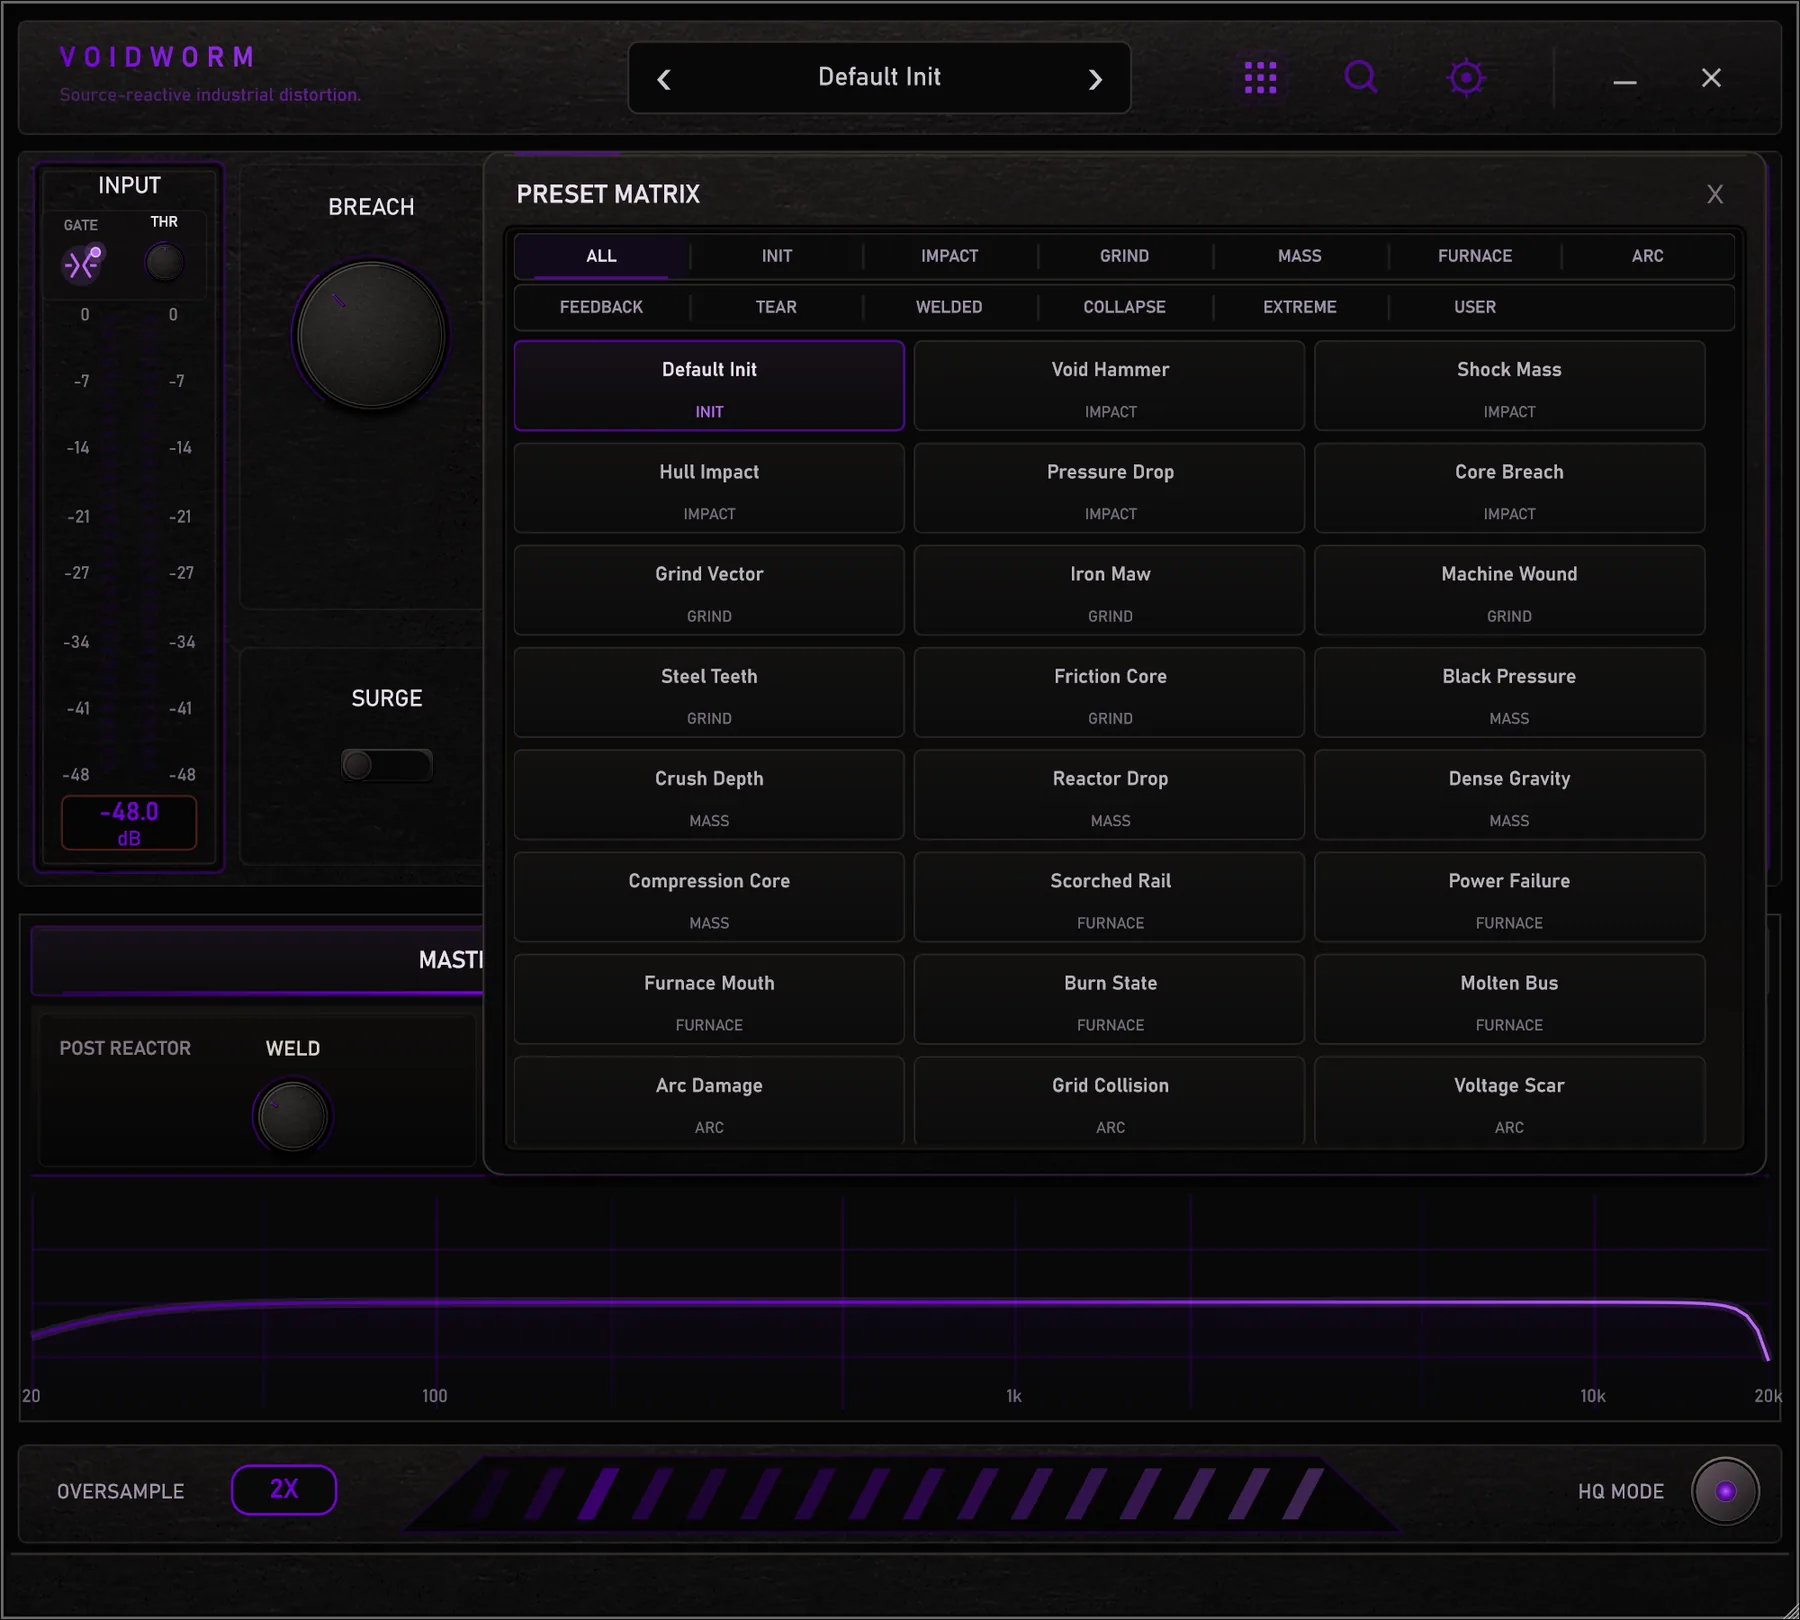Image resolution: width=1800 pixels, height=1620 pixels.
Task: Go to next preset with right chevron
Action: tap(1095, 79)
